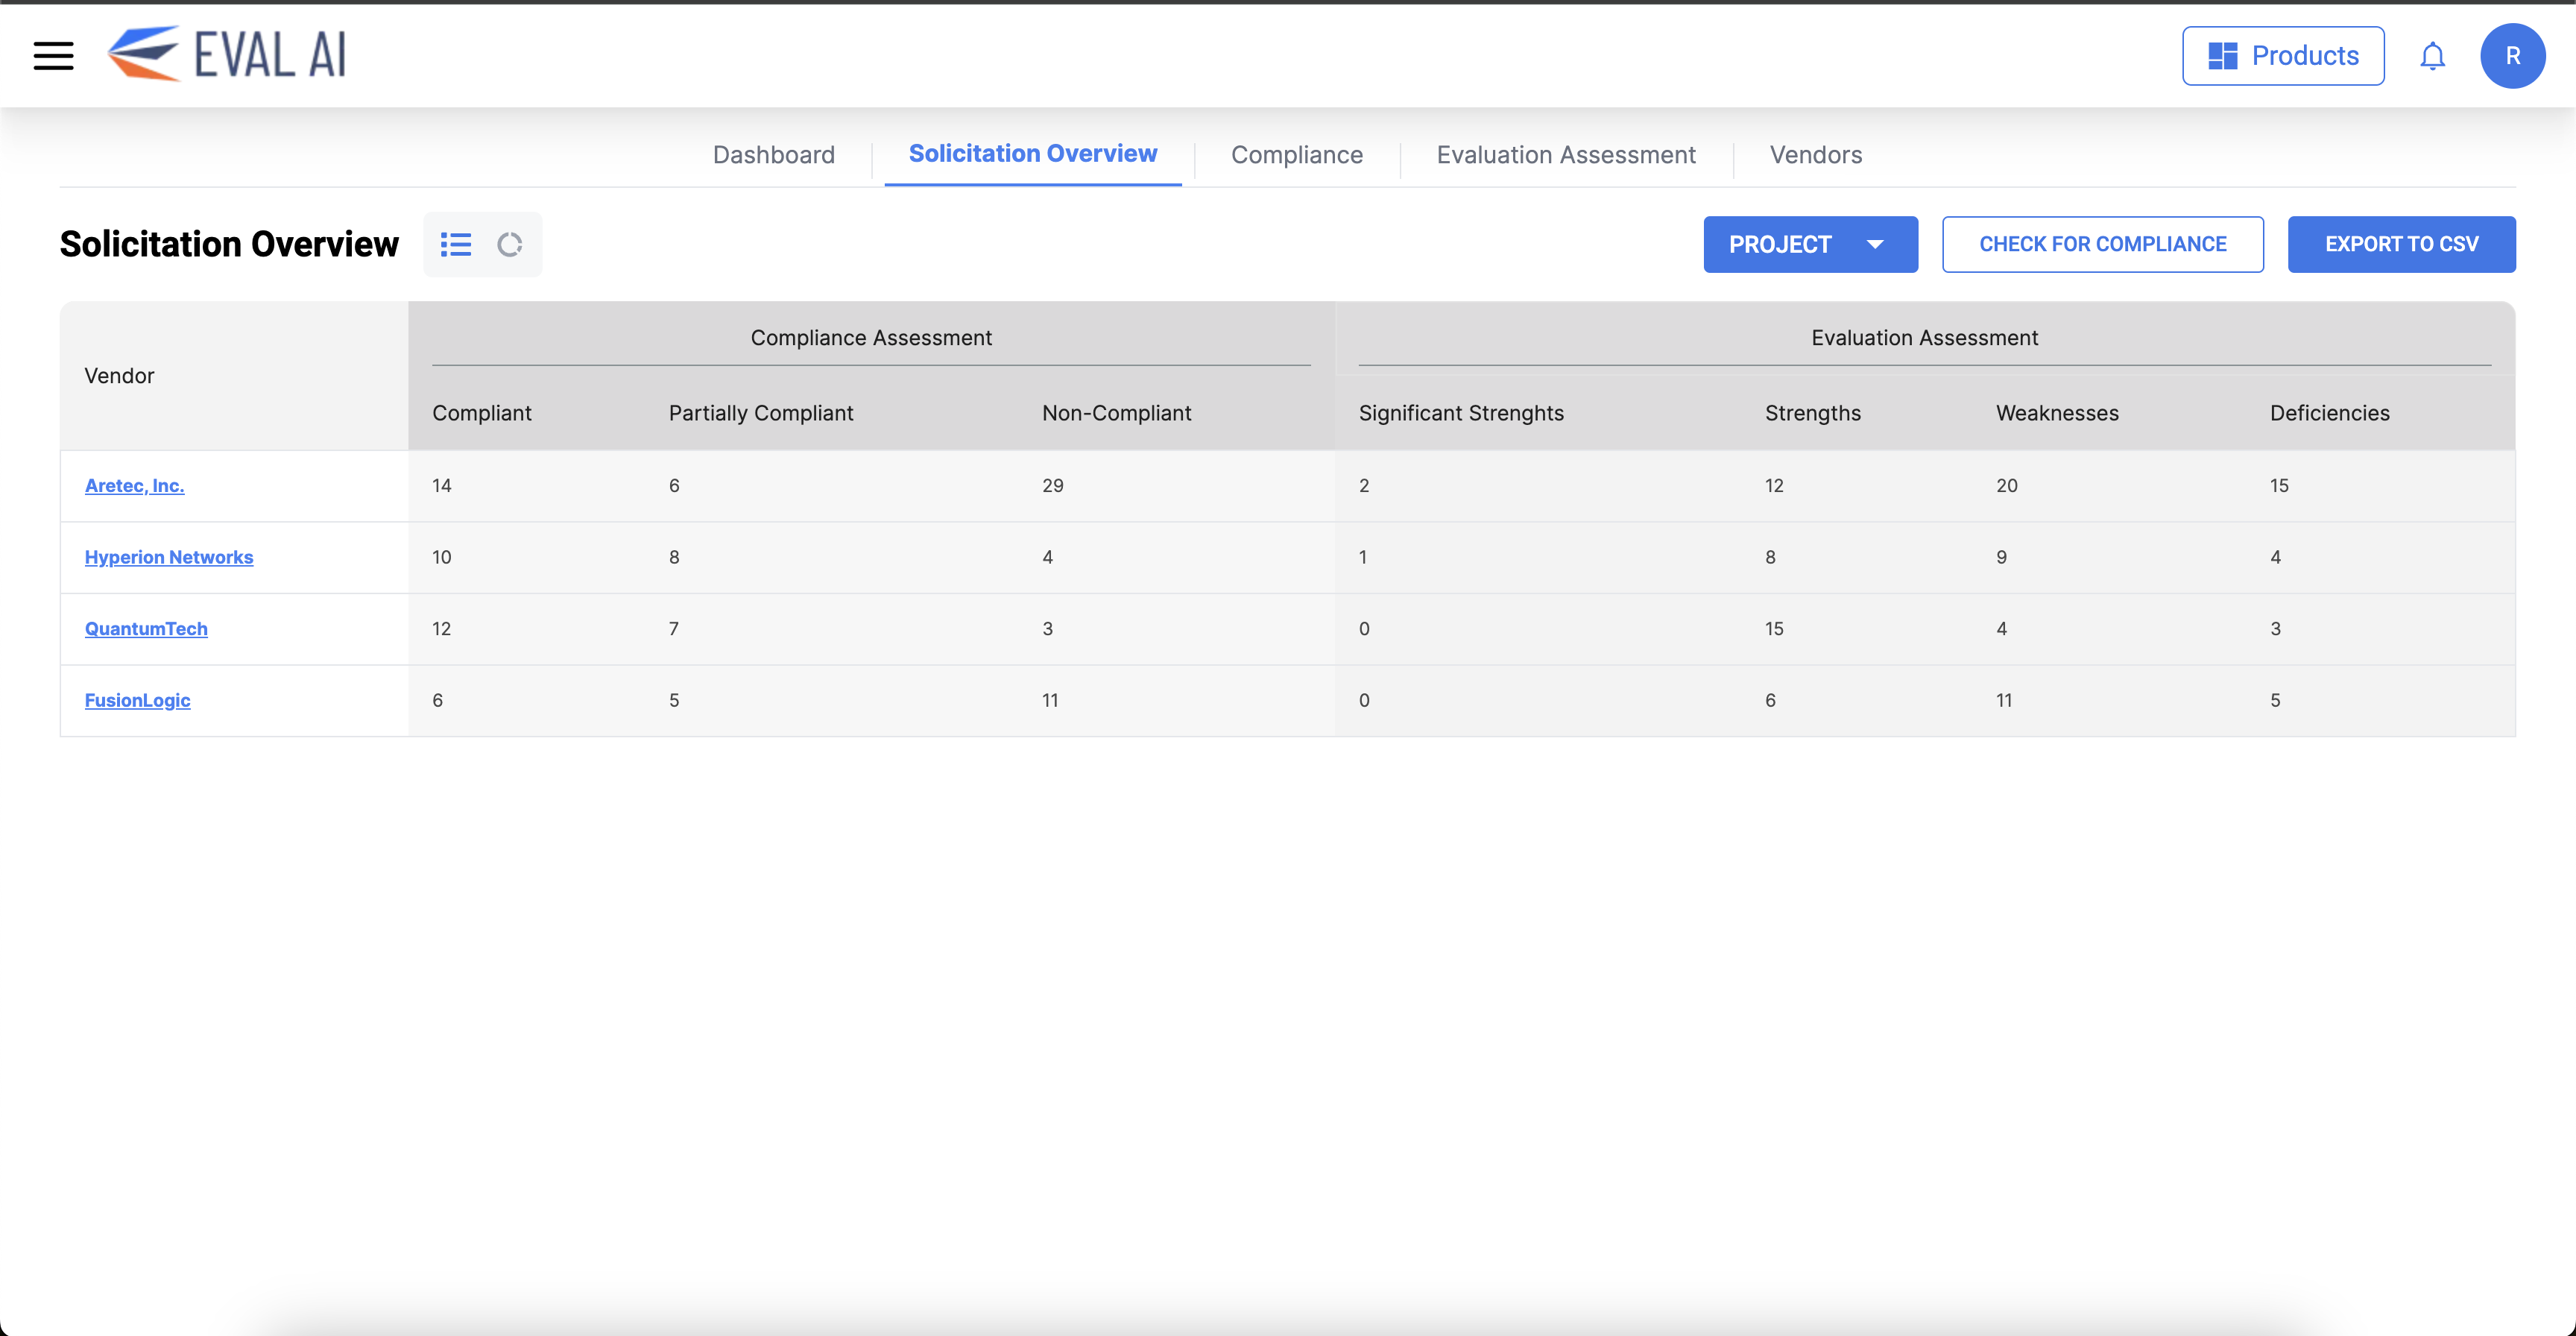This screenshot has width=2576, height=1336.
Task: Switch to the Vendors tab
Action: [1815, 155]
